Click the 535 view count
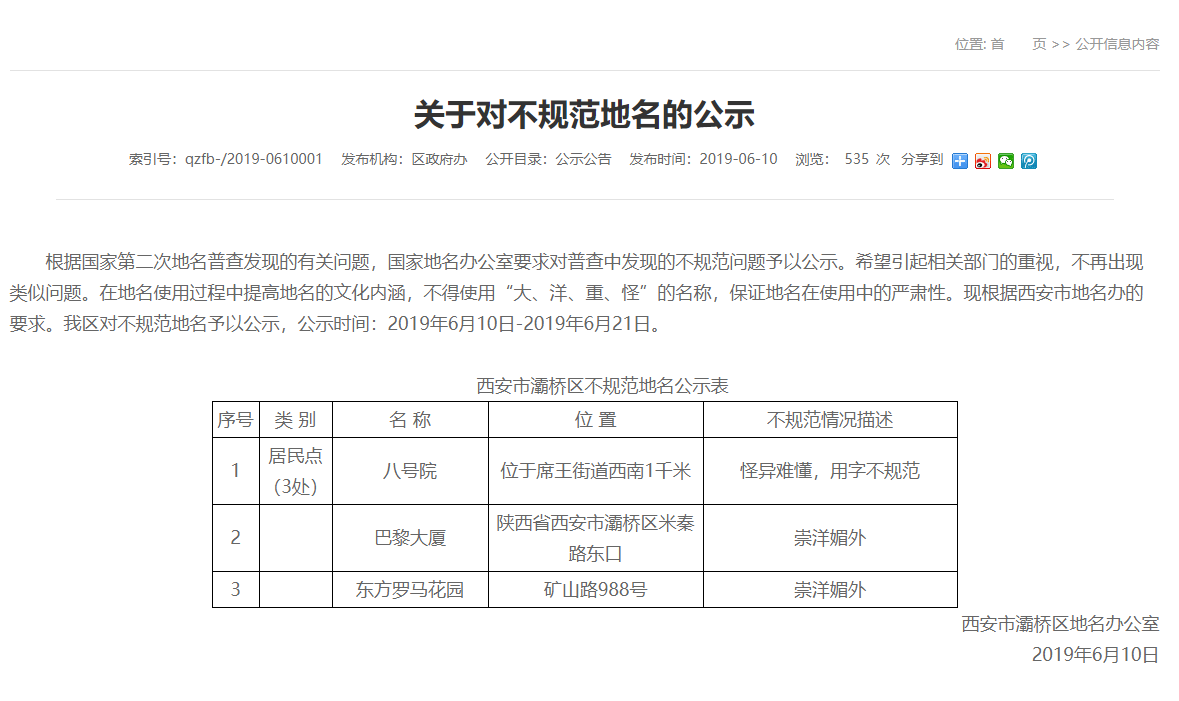The width and height of the screenshot is (1179, 701). click(x=856, y=159)
